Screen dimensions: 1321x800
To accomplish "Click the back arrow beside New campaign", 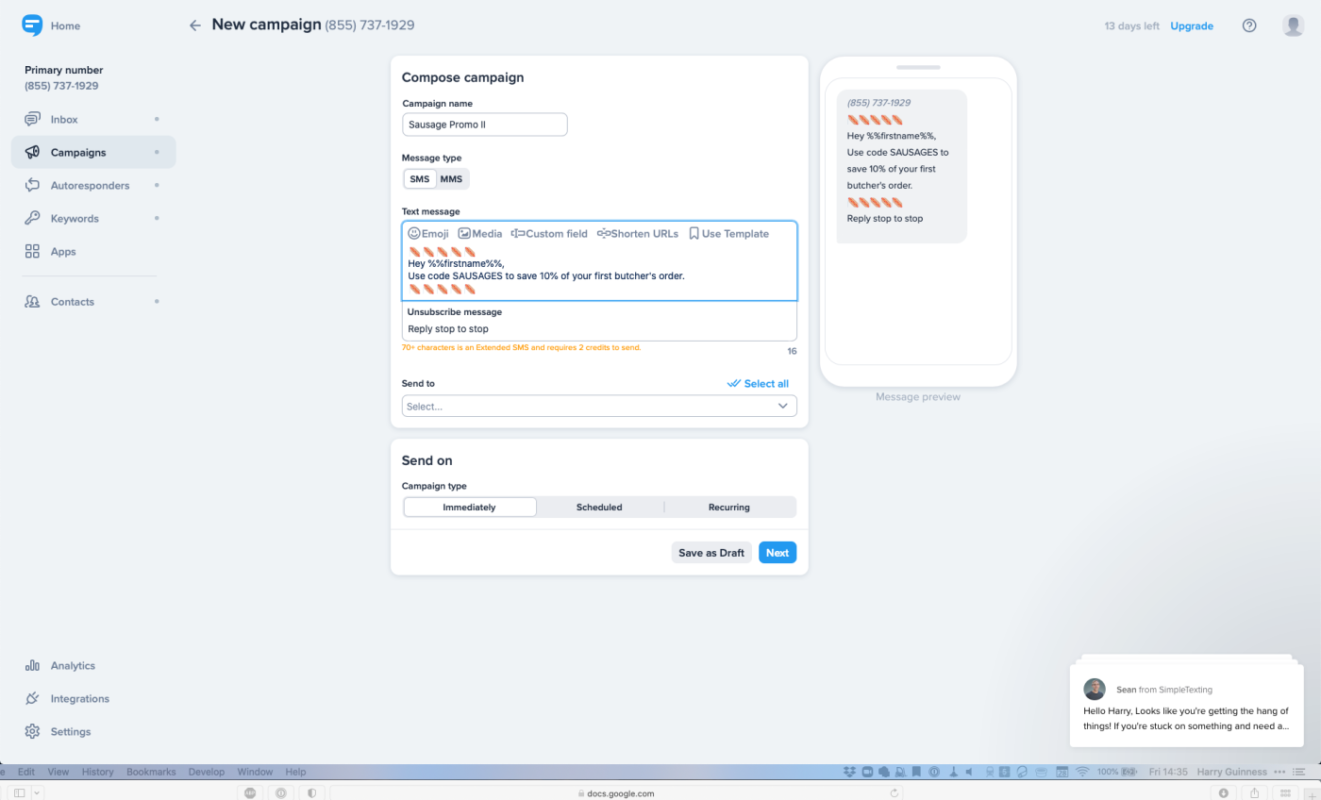I will pos(195,26).
